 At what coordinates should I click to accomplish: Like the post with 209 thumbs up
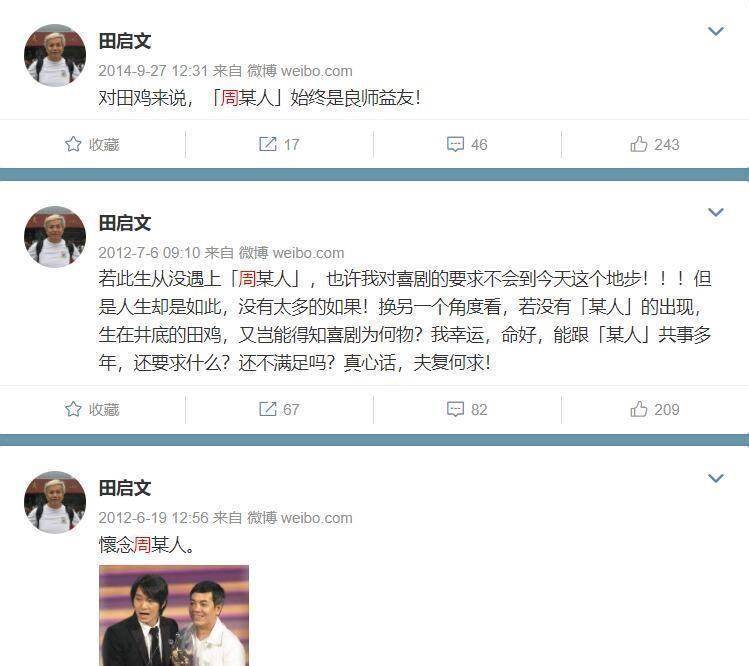pos(639,409)
